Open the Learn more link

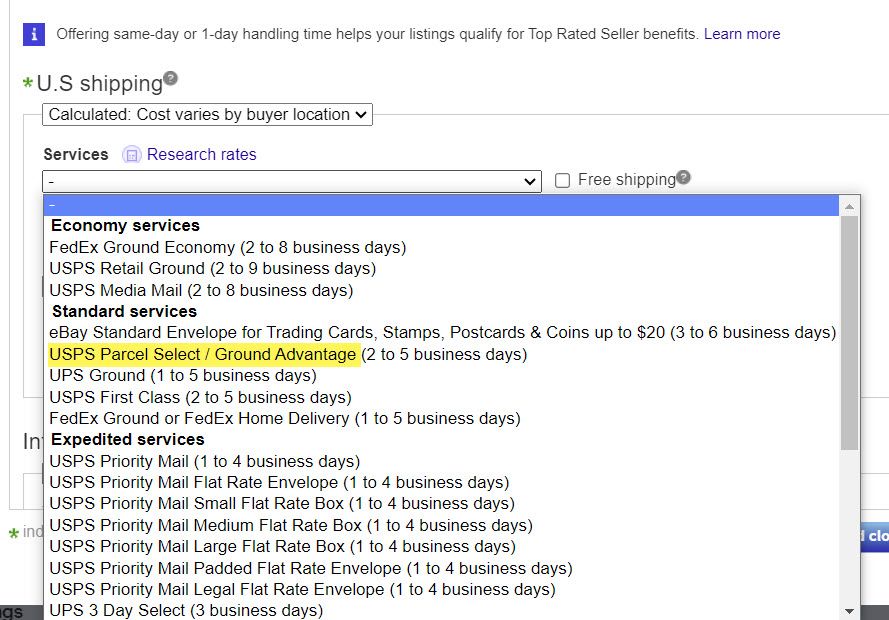point(742,34)
